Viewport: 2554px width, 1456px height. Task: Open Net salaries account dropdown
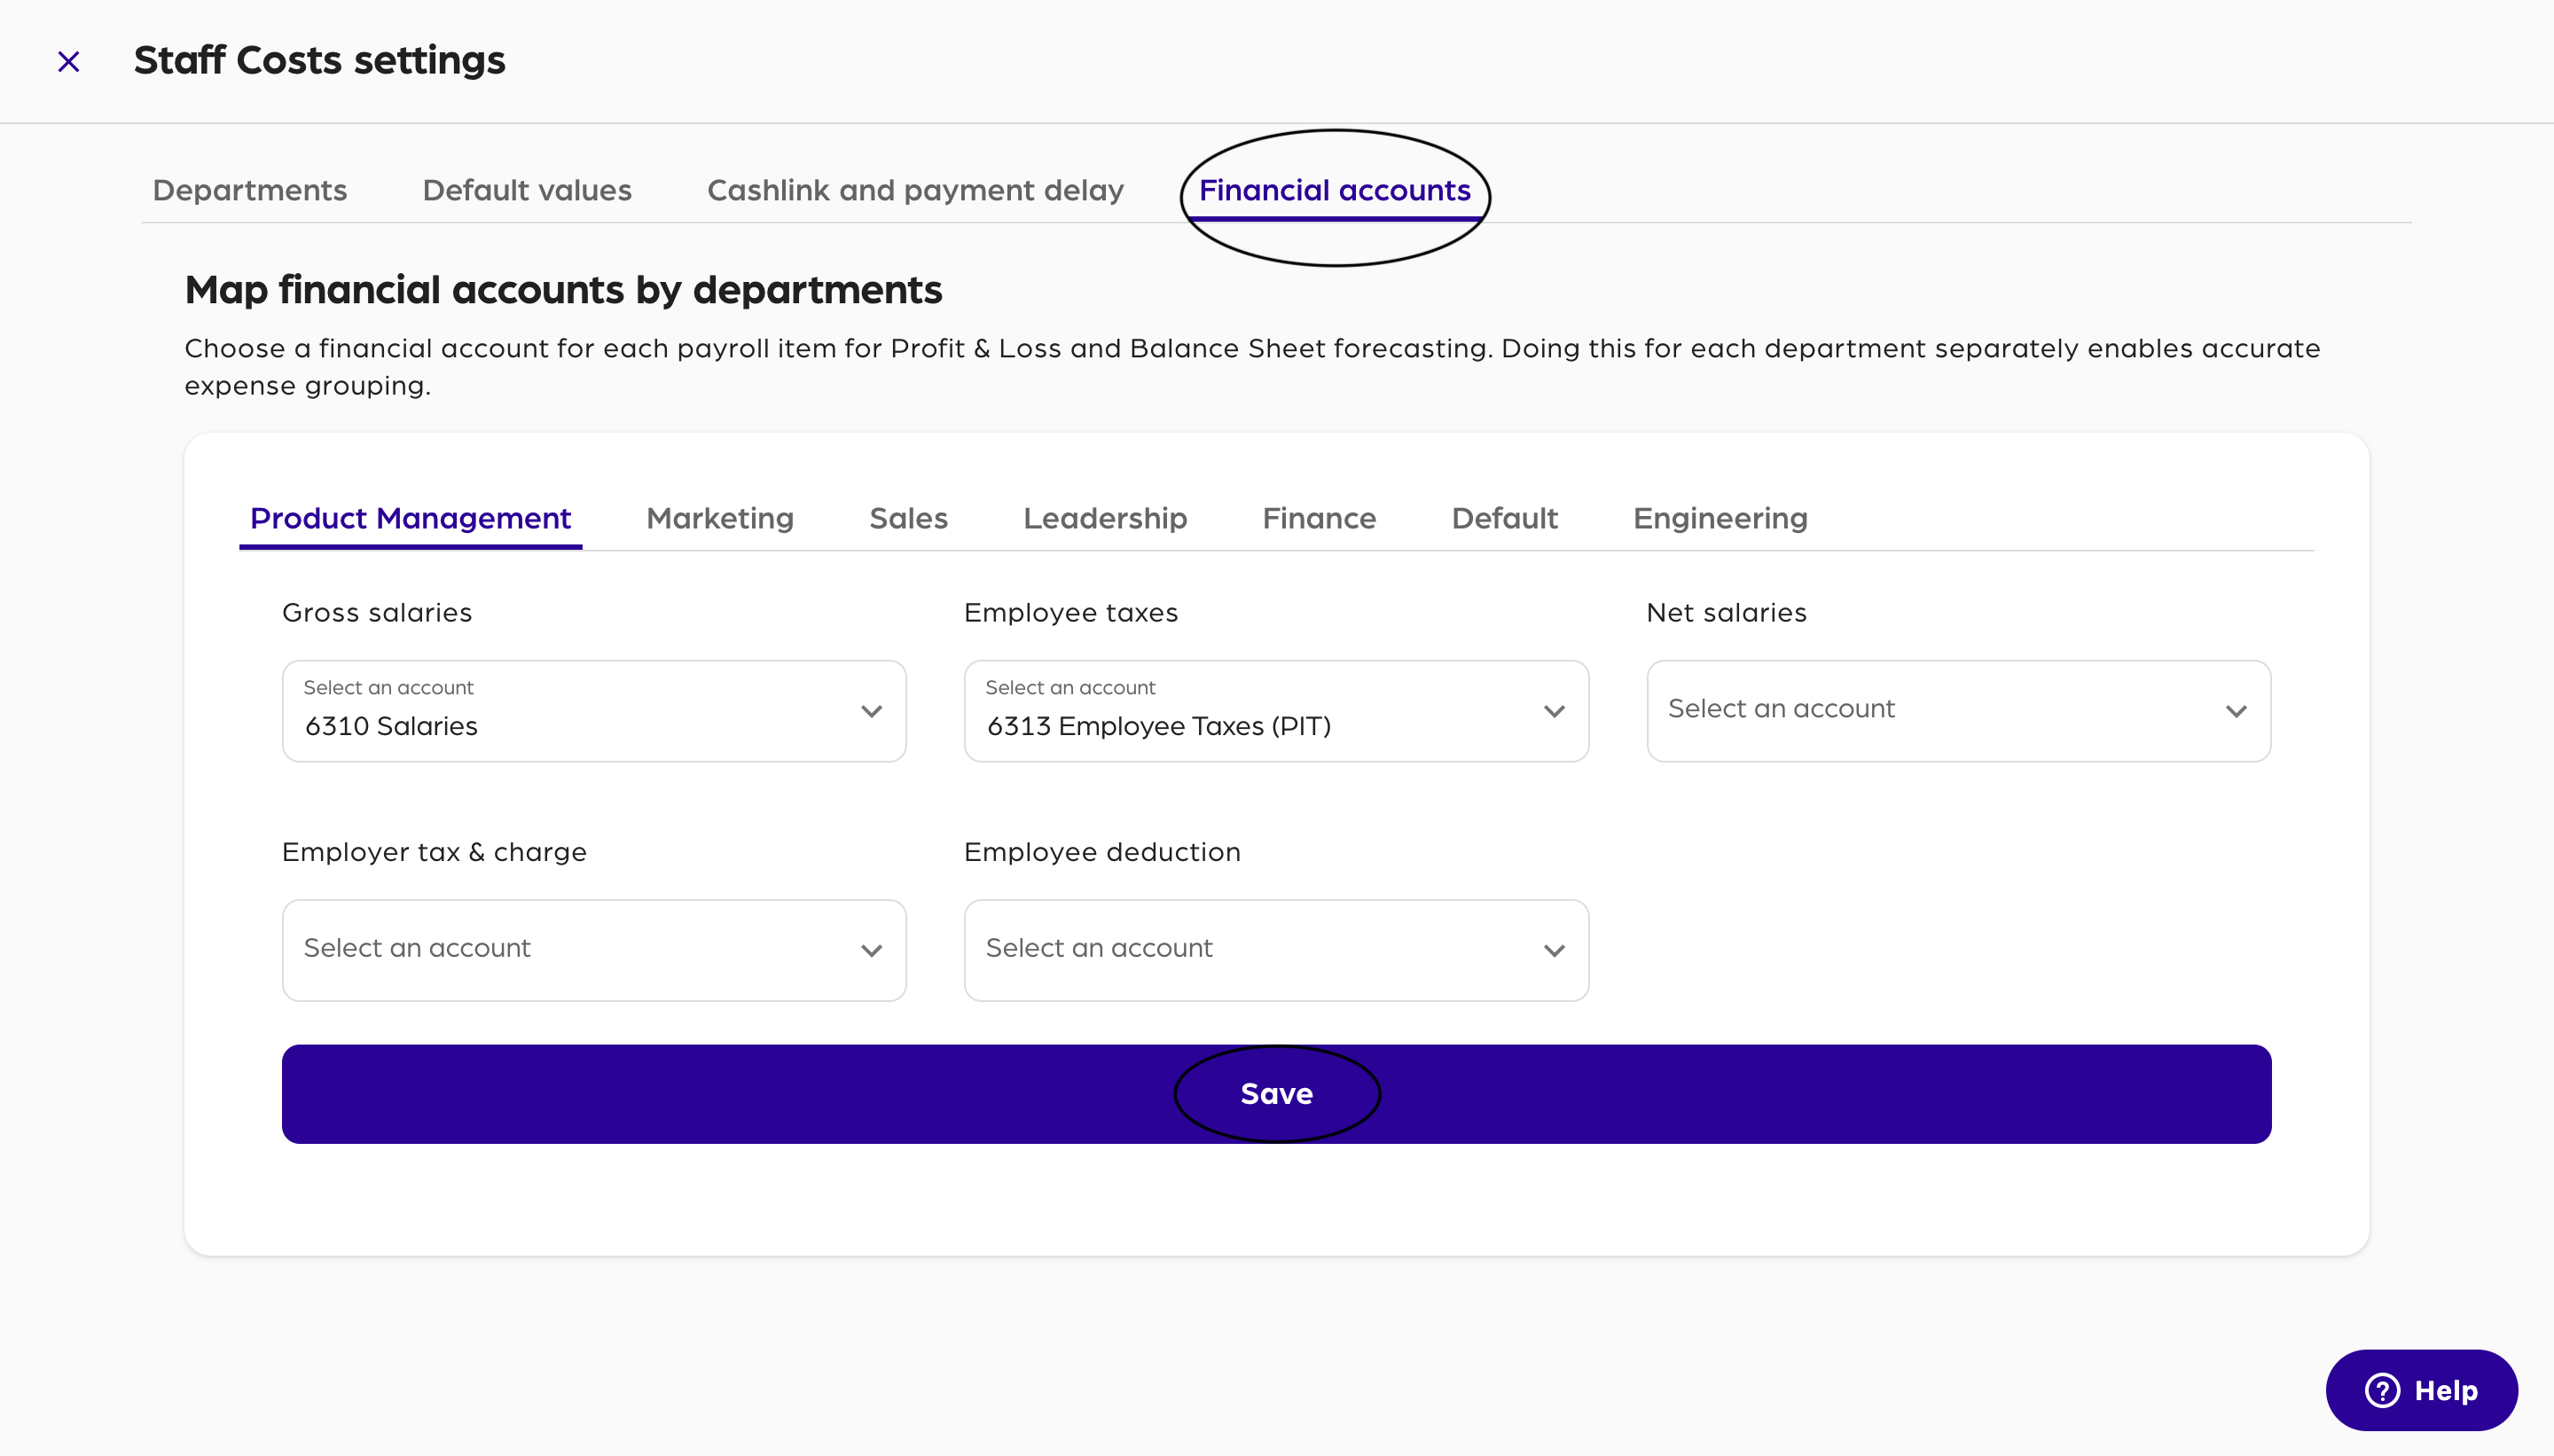pos(1958,711)
